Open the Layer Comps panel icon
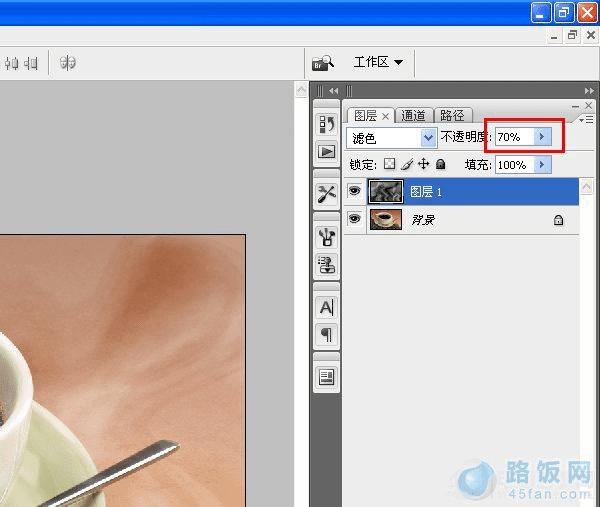This screenshot has height=507, width=600. point(326,377)
